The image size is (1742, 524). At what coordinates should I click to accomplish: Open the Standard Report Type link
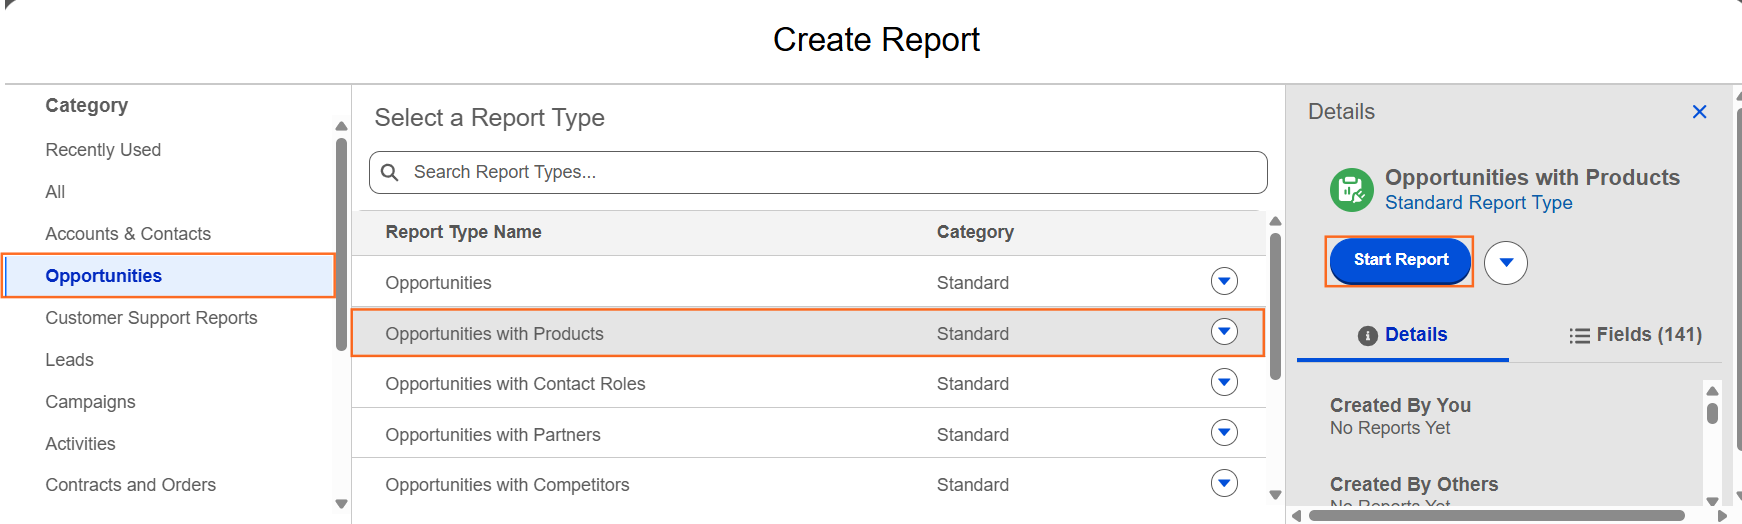(x=1478, y=203)
